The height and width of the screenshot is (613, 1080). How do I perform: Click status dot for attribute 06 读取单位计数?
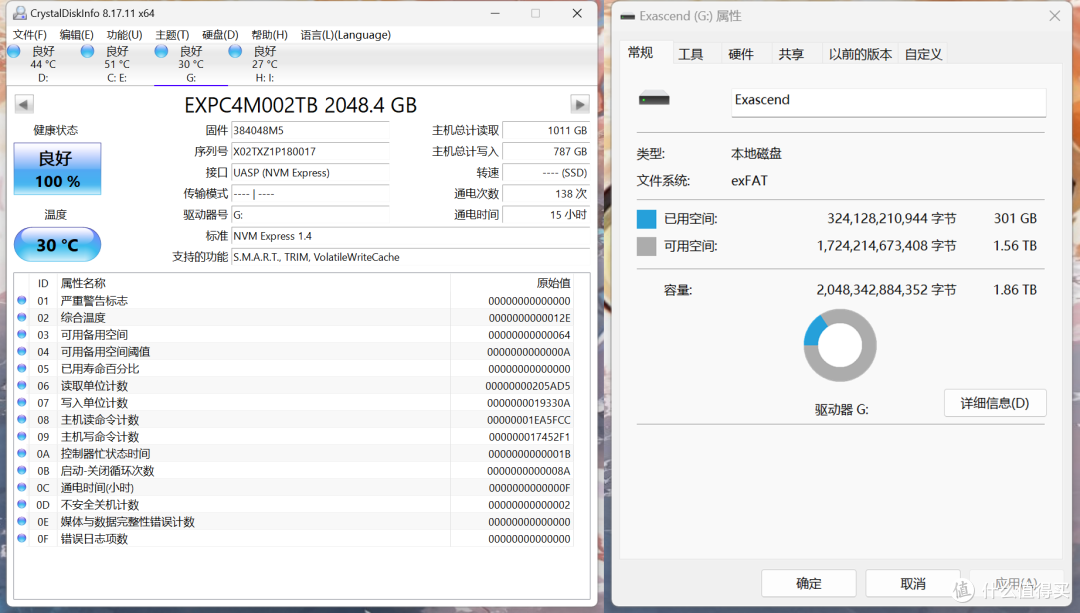(22, 385)
